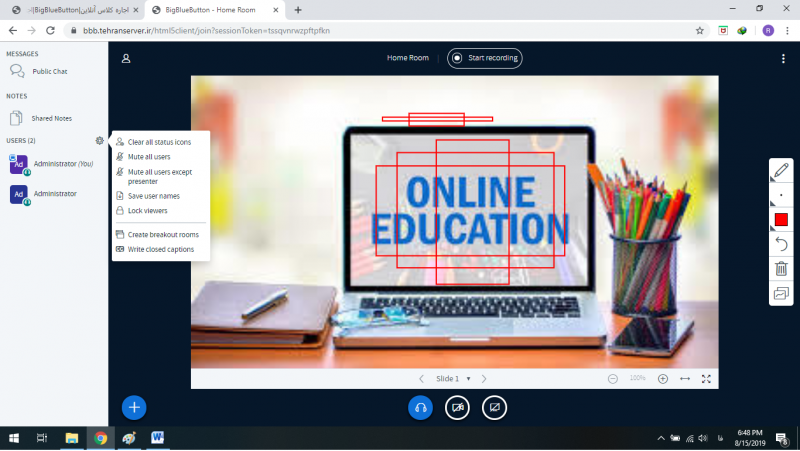Select the pencil drawing tool
This screenshot has width=800, height=451.
click(781, 170)
